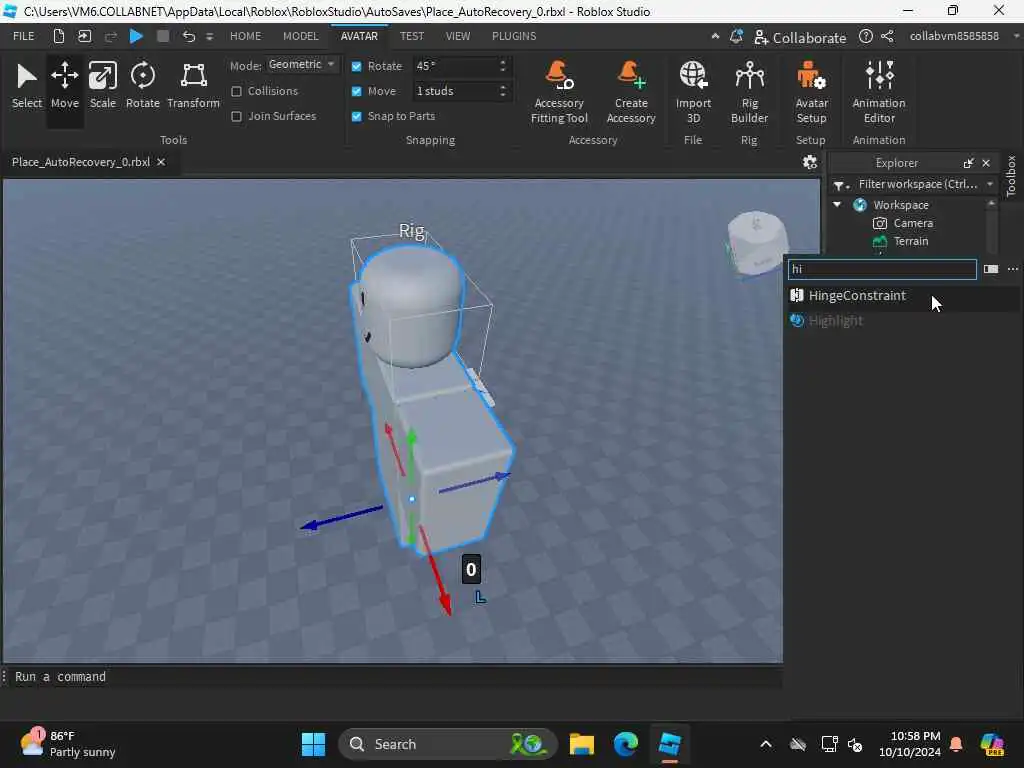Launch Microsoft Edge from taskbar
The image size is (1024, 768).
(626, 744)
